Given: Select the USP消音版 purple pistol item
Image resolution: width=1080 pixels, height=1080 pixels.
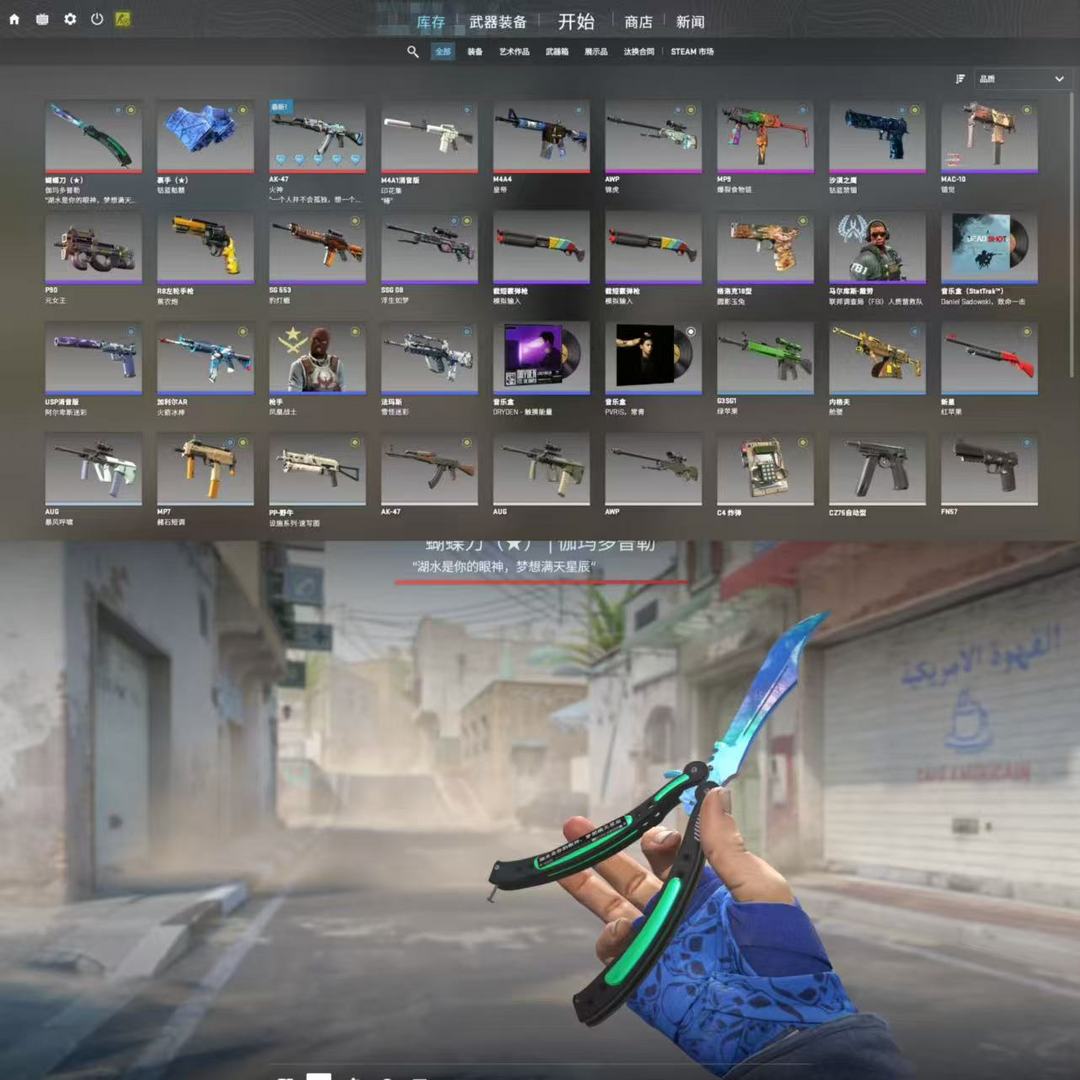Looking at the screenshot, I should click(x=94, y=358).
